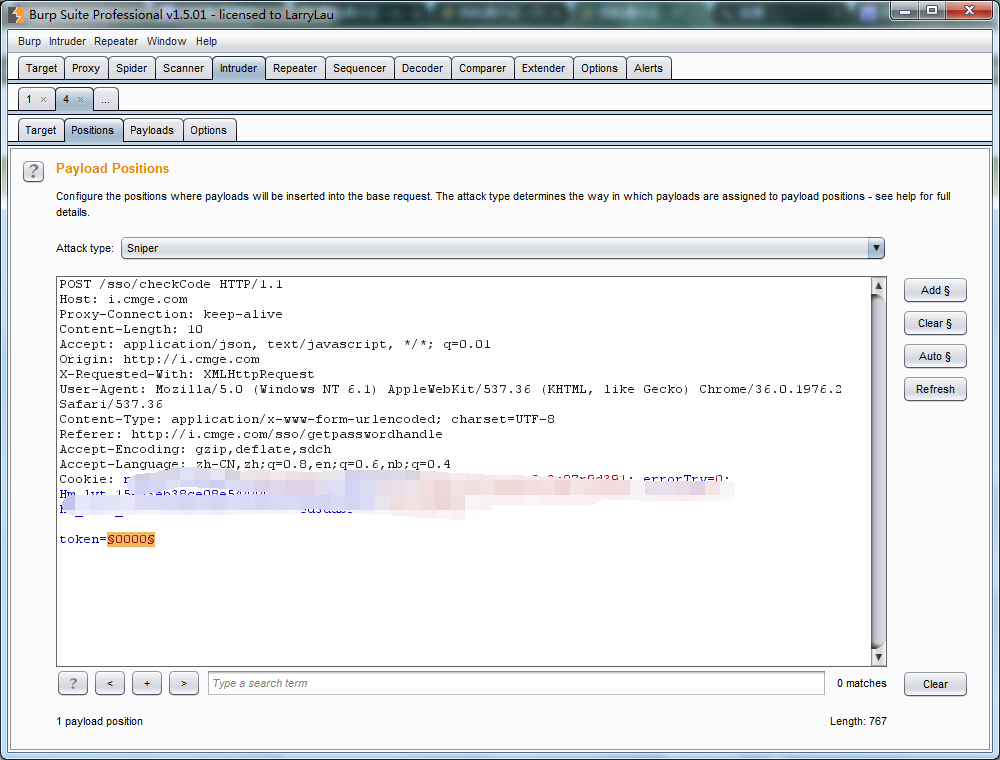Click the POST /sso/checkCode request line

click(171, 284)
